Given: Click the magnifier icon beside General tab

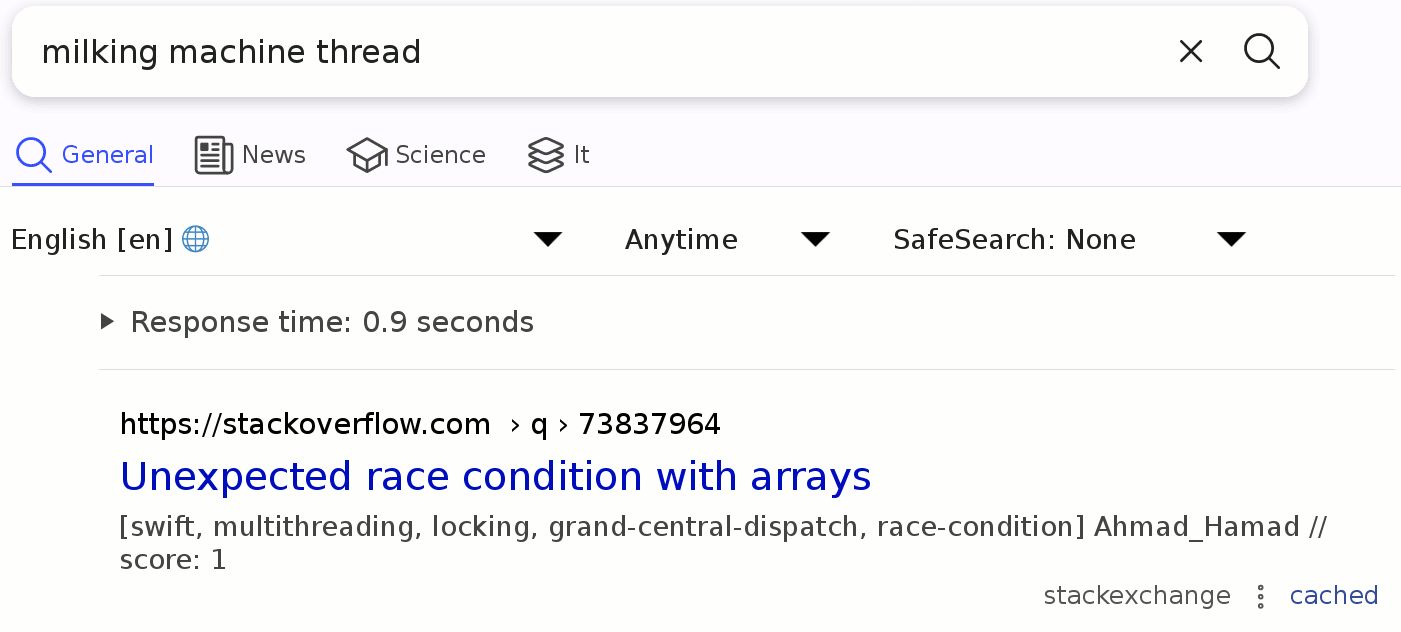Looking at the screenshot, I should tap(32, 155).
